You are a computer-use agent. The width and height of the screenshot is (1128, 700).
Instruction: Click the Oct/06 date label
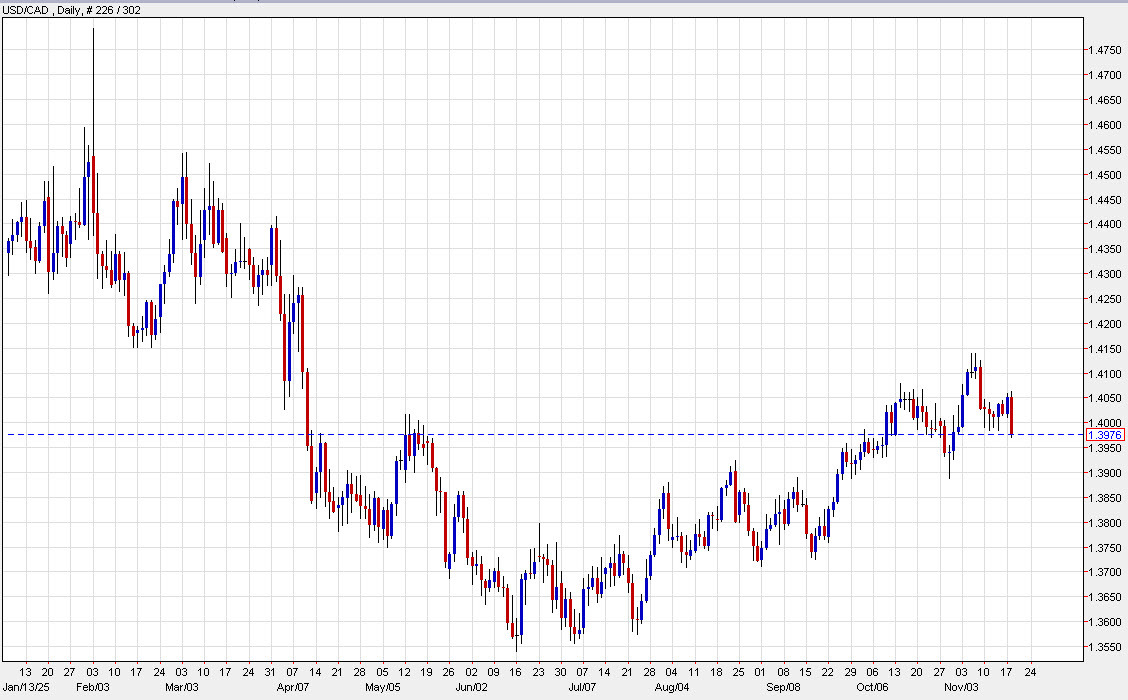point(872,687)
